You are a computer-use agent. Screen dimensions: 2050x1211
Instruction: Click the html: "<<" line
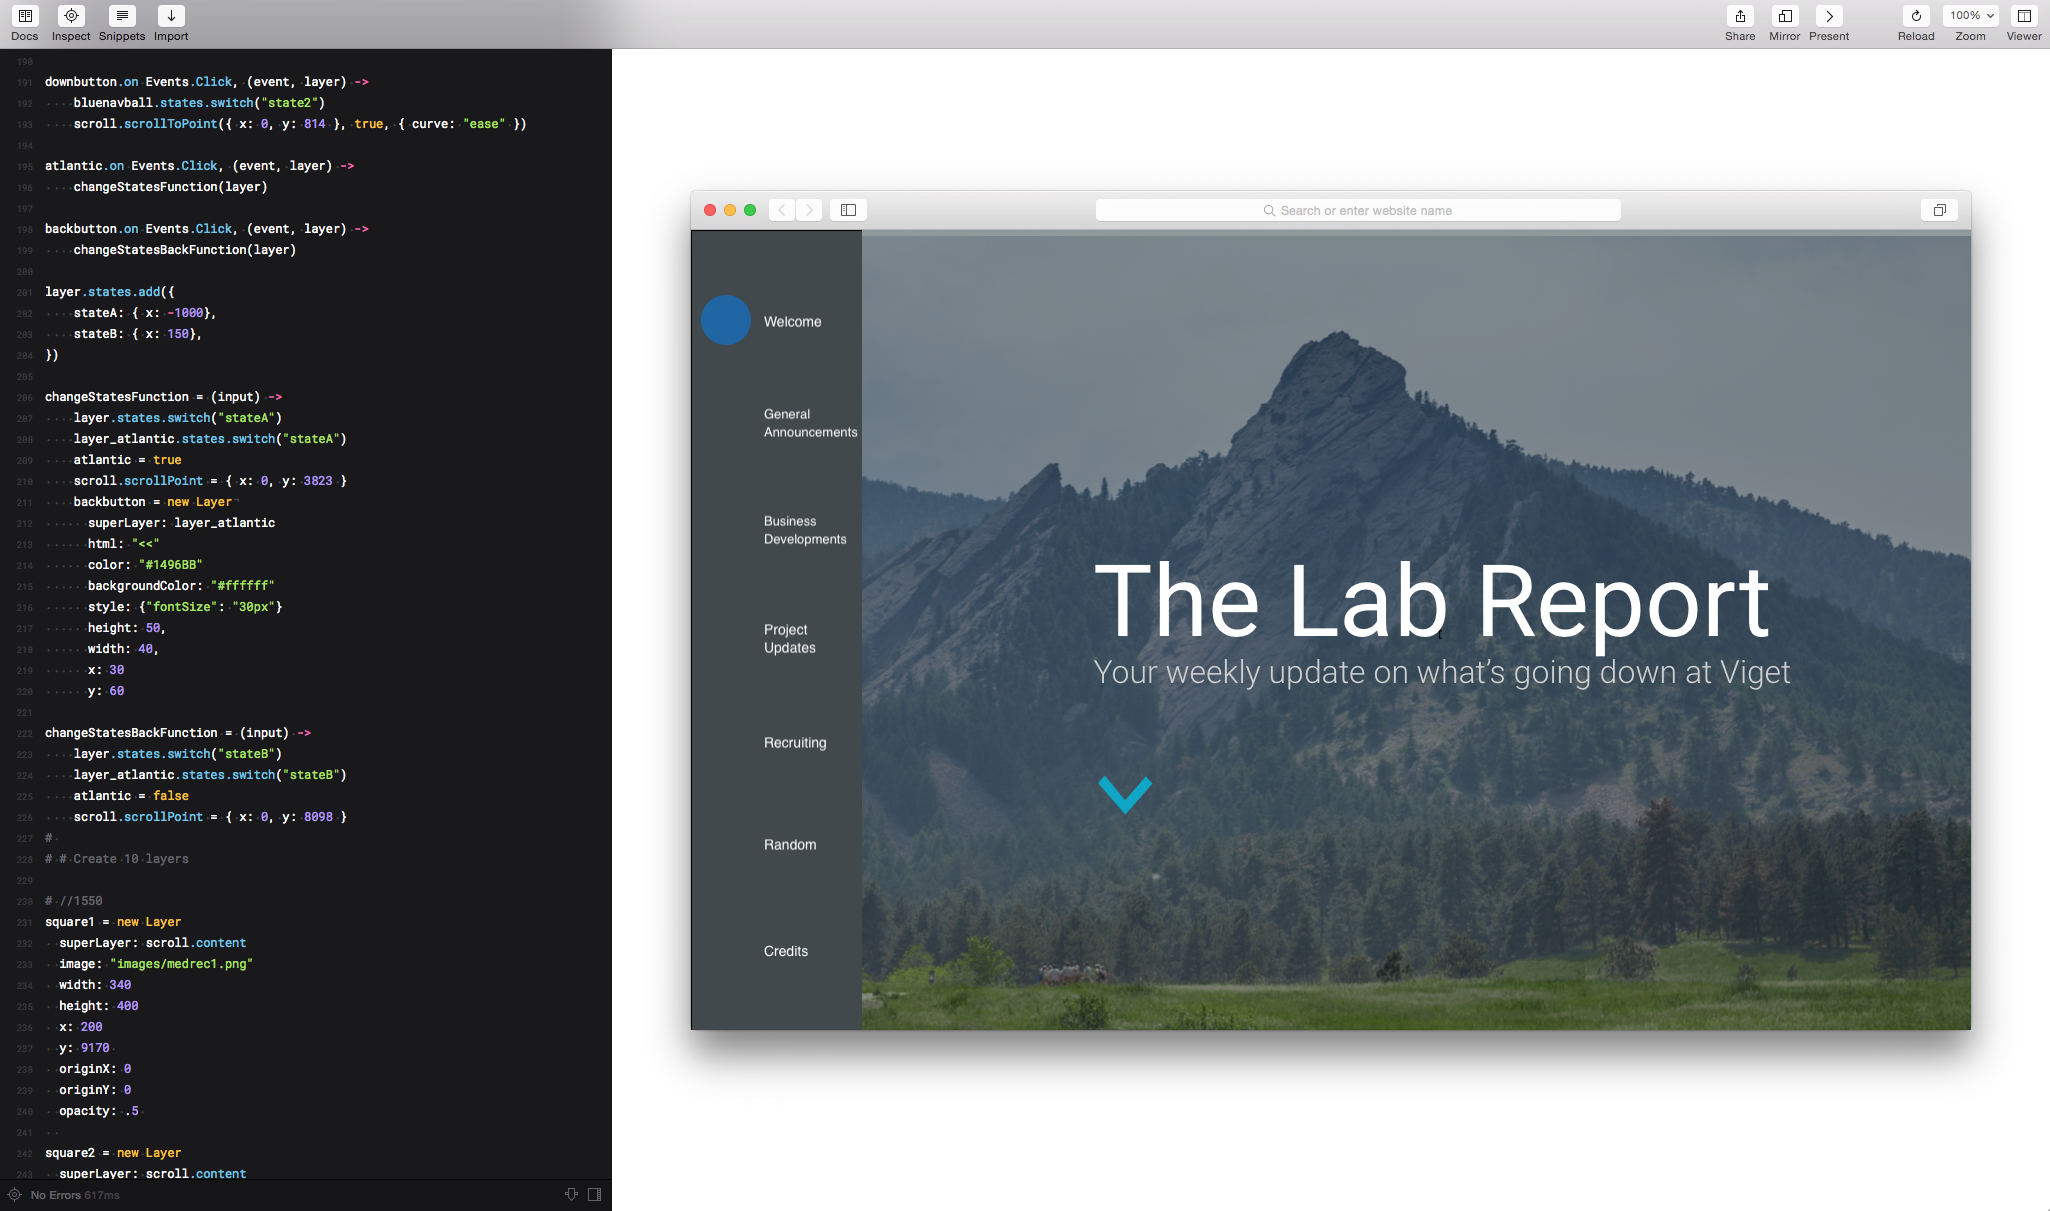pyautogui.click(x=123, y=544)
